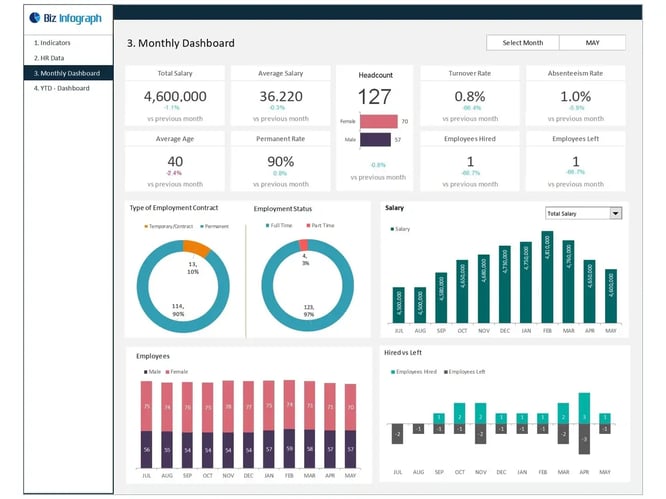
Task: Select 3. Monthly Dashboard in sidebar
Action: 68,73
